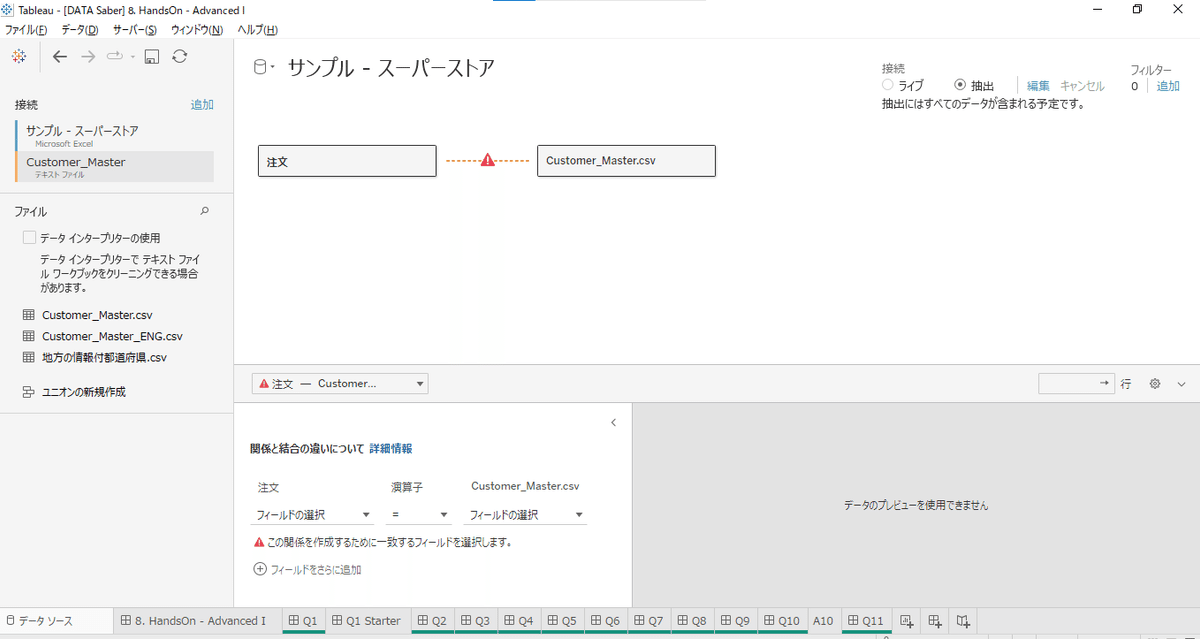Add new dashboard icon at bottom
Image resolution: width=1200 pixels, height=639 pixels.
935,621
